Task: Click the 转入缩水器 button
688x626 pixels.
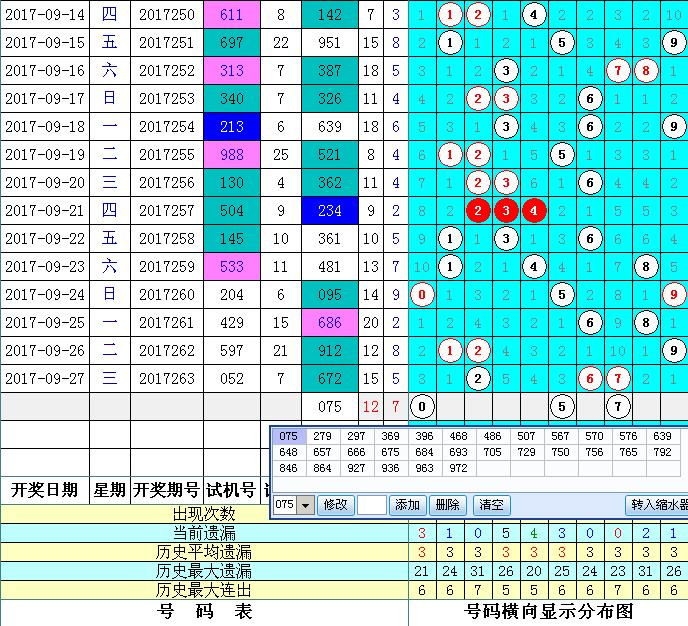Action: point(657,505)
